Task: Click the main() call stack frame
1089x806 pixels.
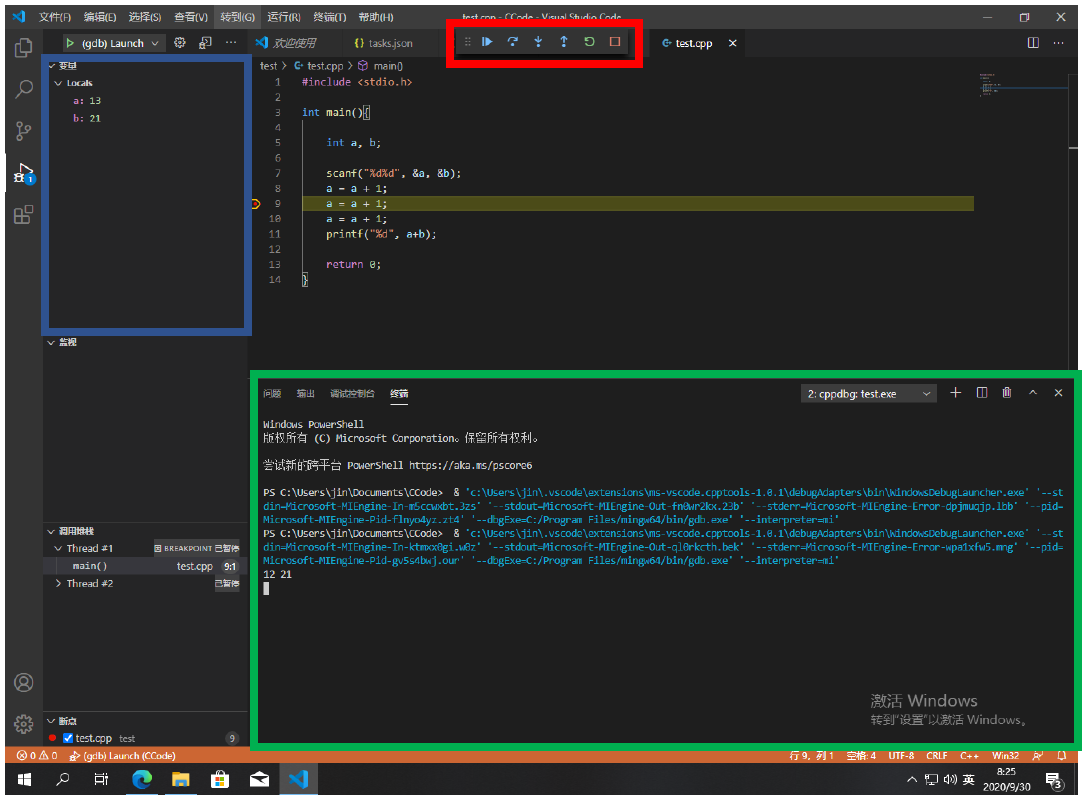Action: pyautogui.click(x=90, y=566)
